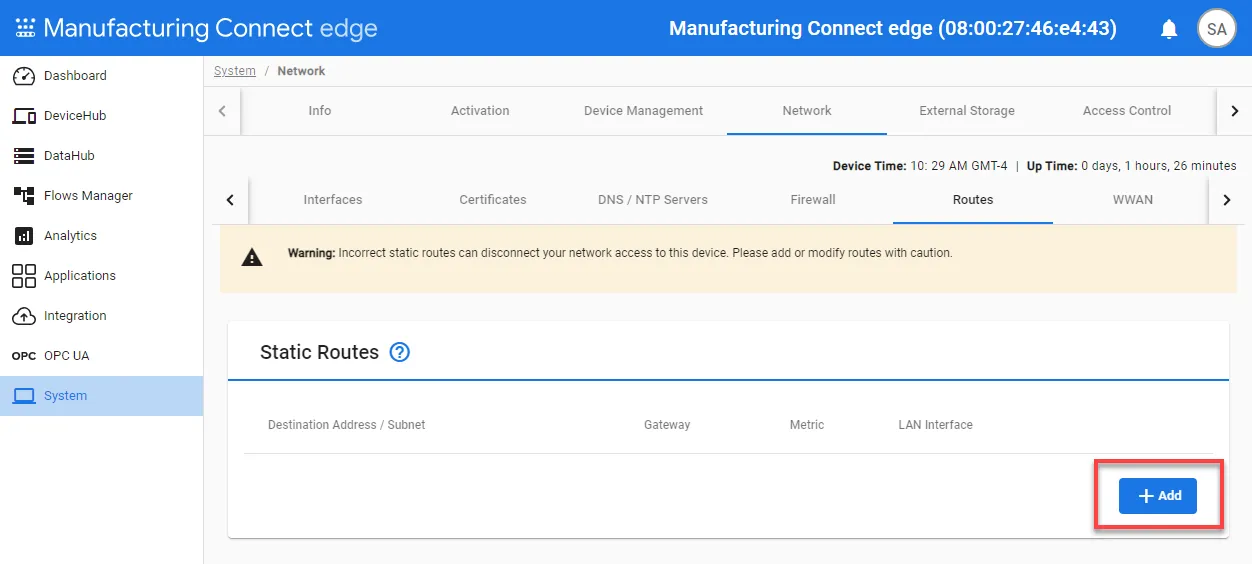The image size is (1252, 564).
Task: Navigate to Flows Manager
Action: pyautogui.click(x=101, y=196)
